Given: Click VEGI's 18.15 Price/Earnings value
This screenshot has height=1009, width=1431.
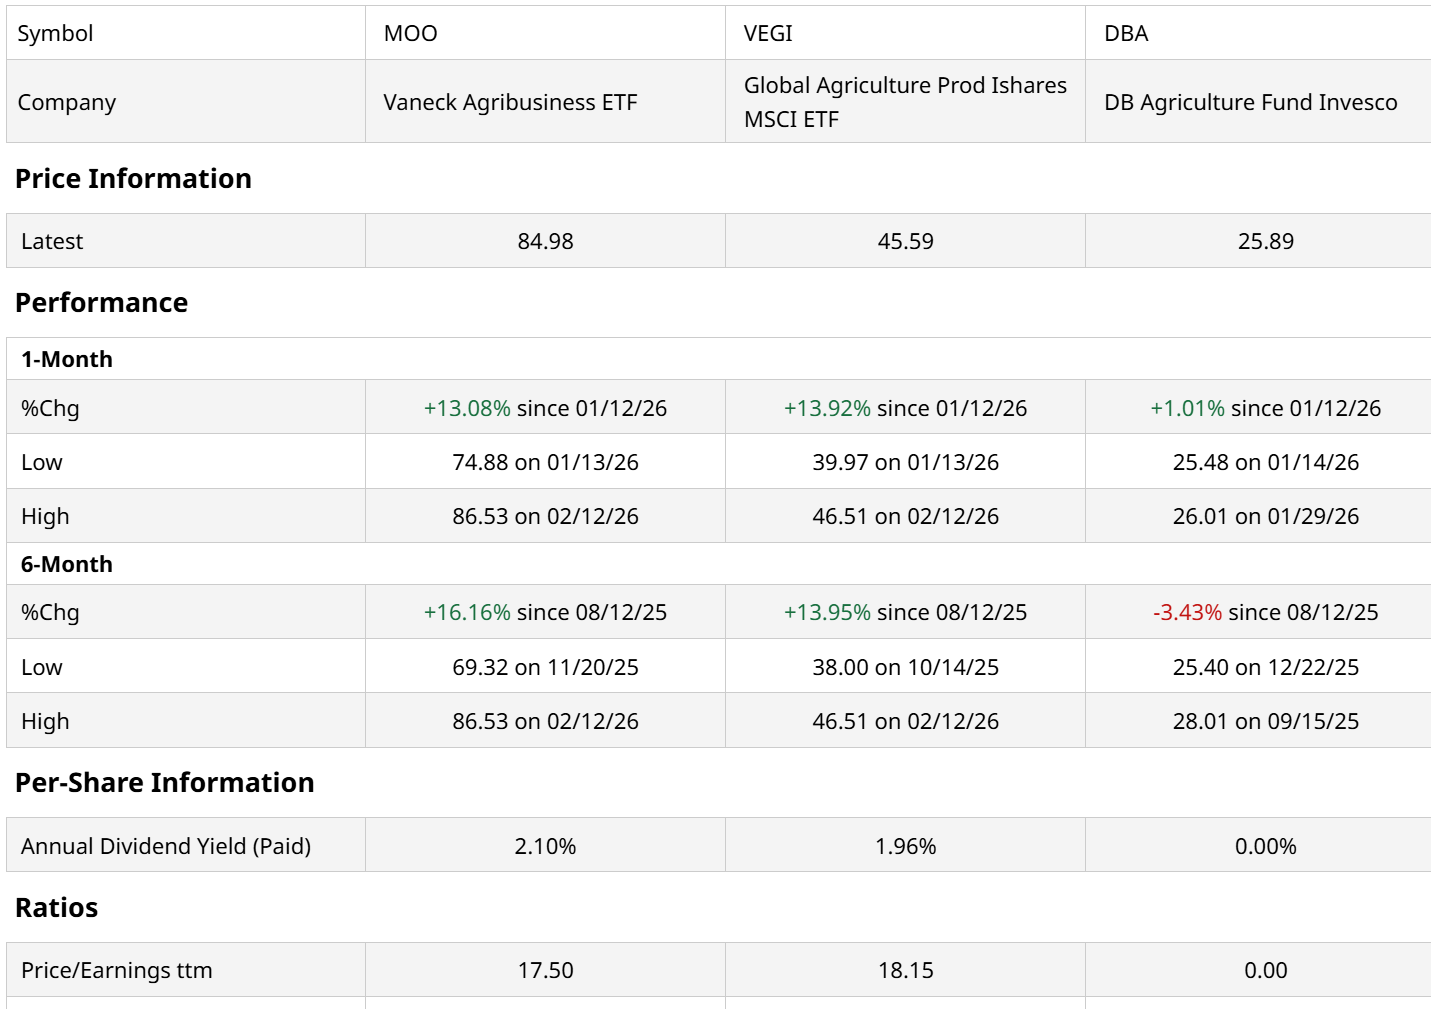Looking at the screenshot, I should tap(905, 971).
